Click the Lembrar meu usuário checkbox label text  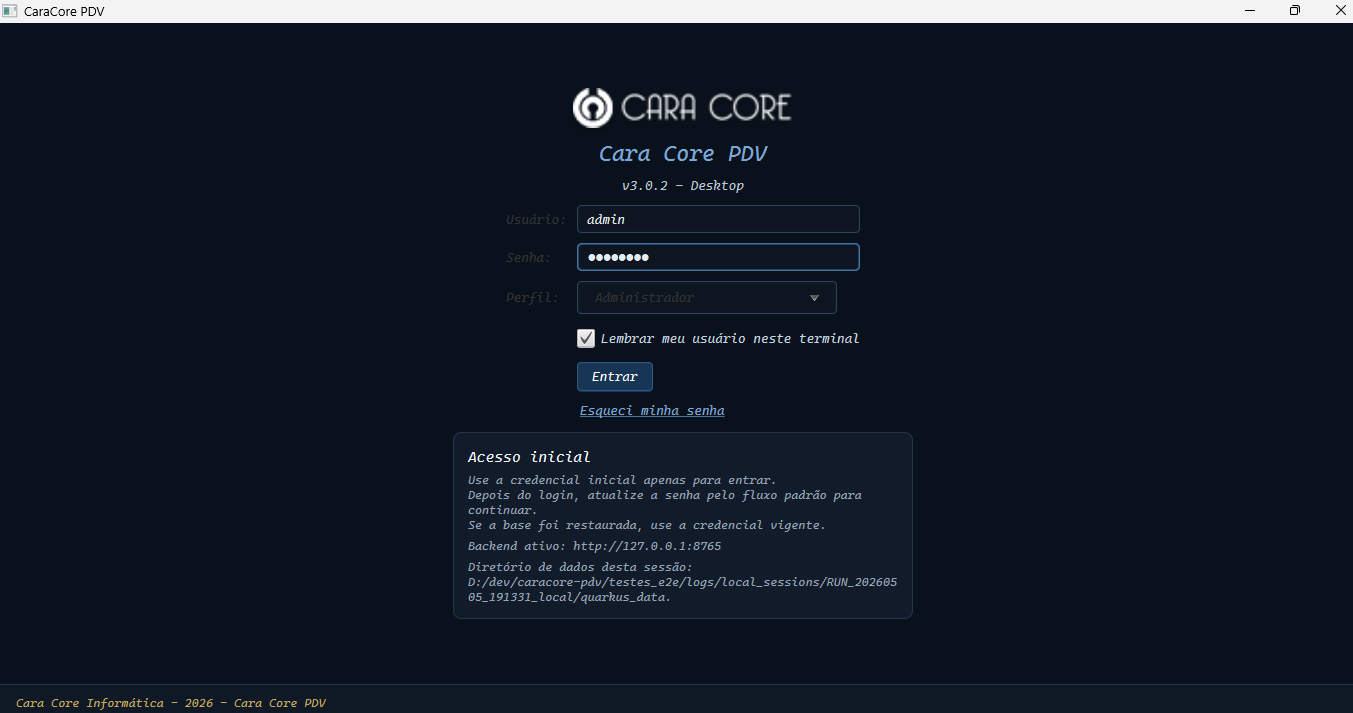point(730,338)
